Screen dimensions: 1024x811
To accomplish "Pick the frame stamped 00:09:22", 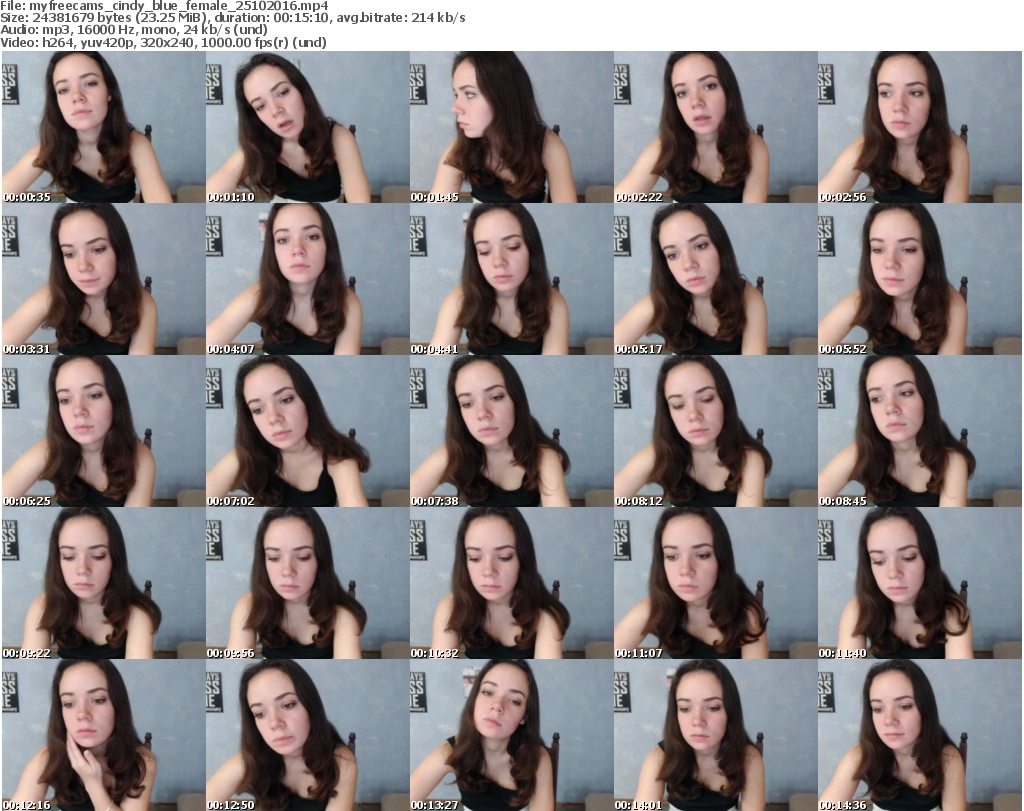I will (x=104, y=583).
